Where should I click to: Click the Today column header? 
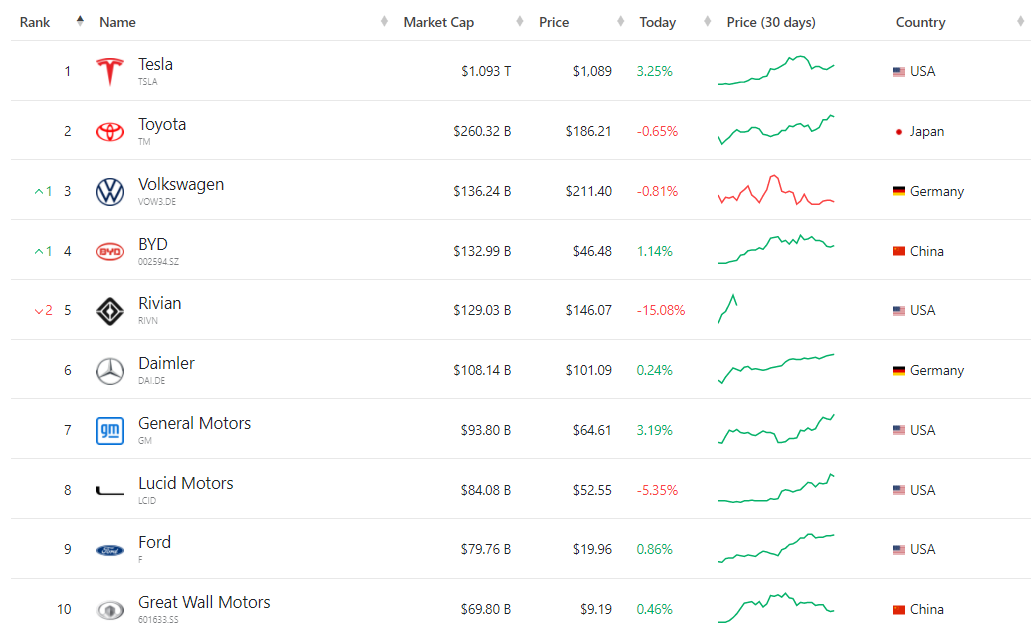pos(657,22)
